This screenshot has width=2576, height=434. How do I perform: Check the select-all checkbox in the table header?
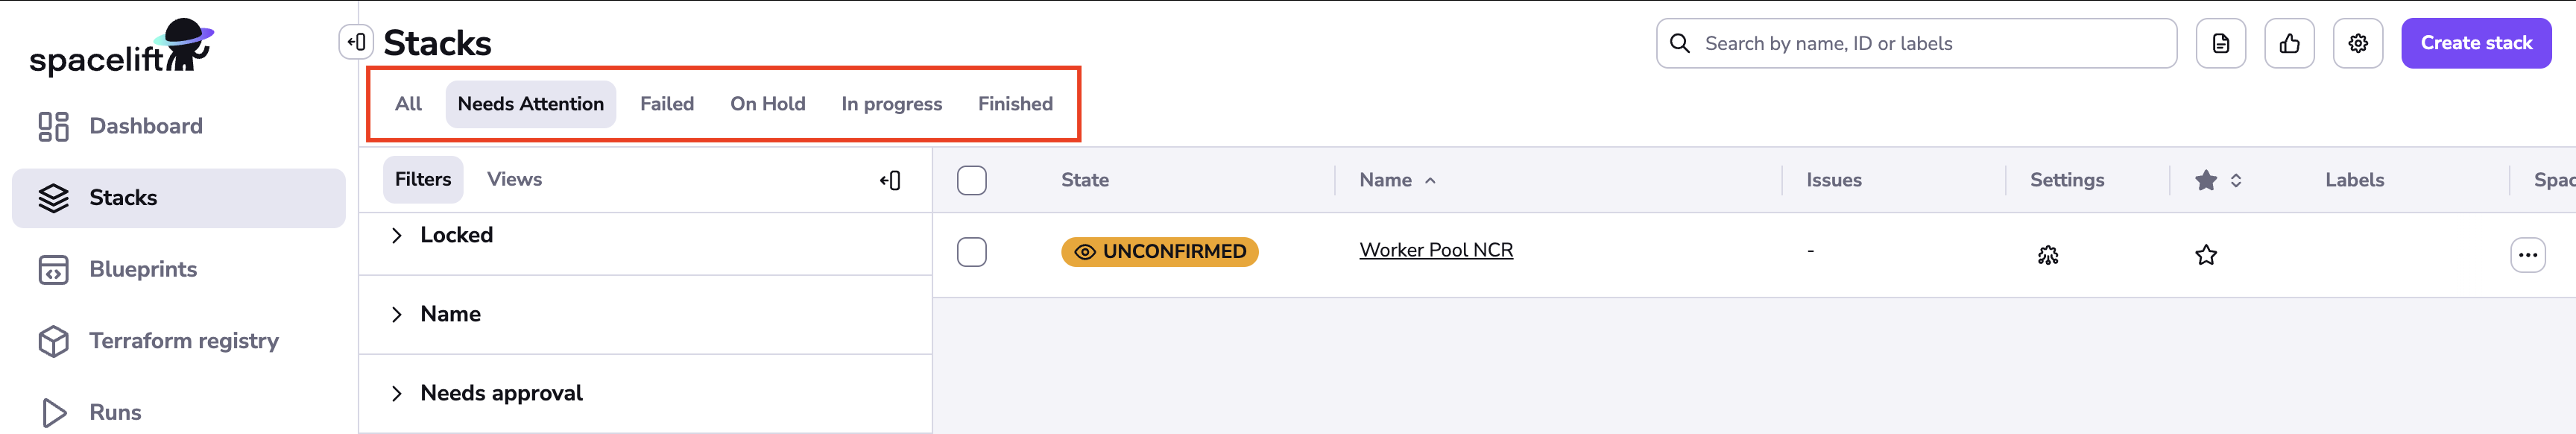point(971,180)
